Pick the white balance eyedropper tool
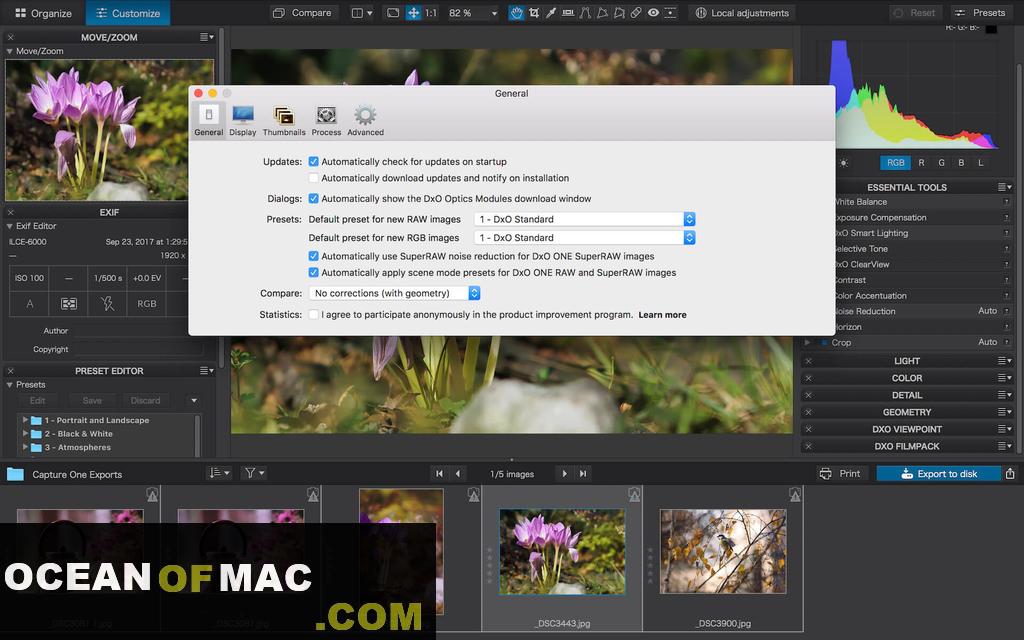 point(551,13)
